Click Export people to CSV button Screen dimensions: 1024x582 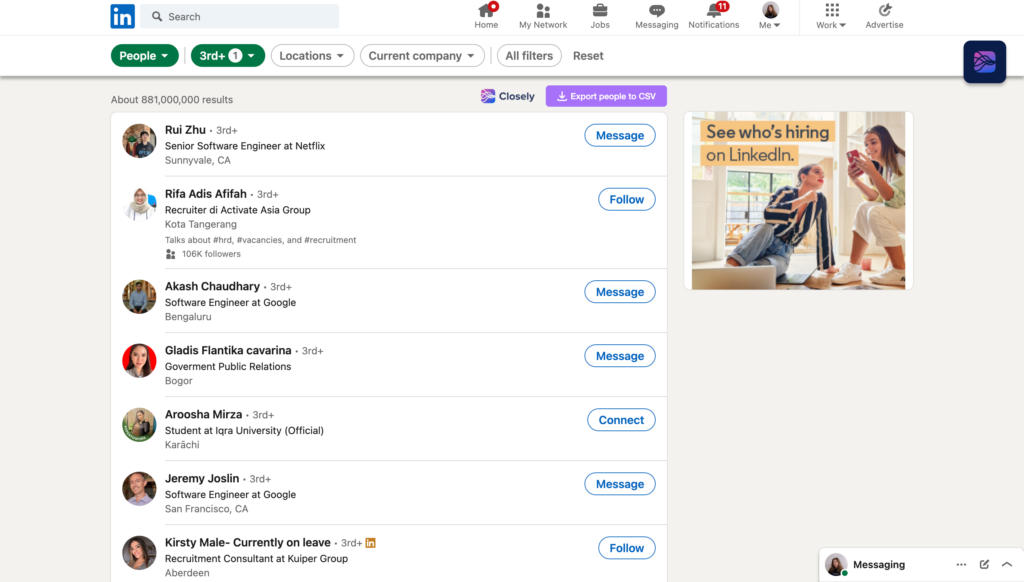[x=606, y=97]
